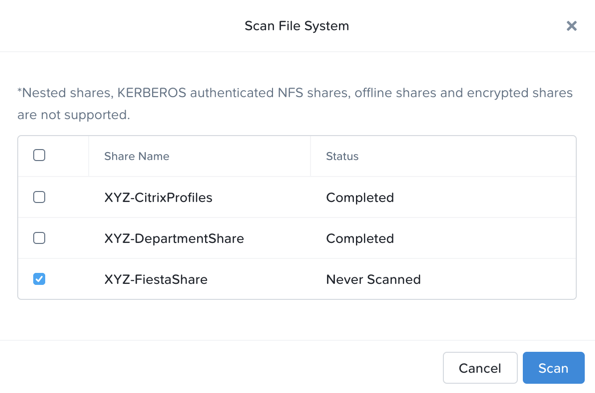Screen dimensions: 595x393
Task: Select the XYZ-FiestaShare share name
Action: 156,280
